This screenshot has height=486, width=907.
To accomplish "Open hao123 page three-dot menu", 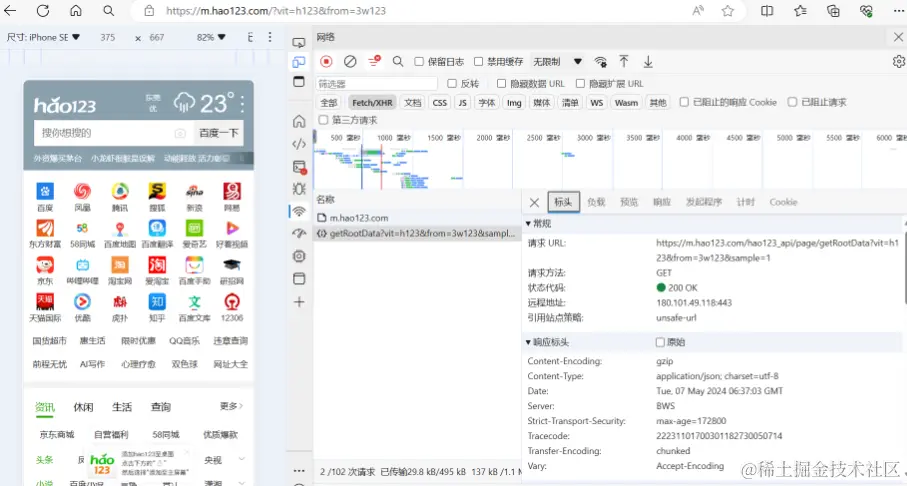I will point(242,104).
